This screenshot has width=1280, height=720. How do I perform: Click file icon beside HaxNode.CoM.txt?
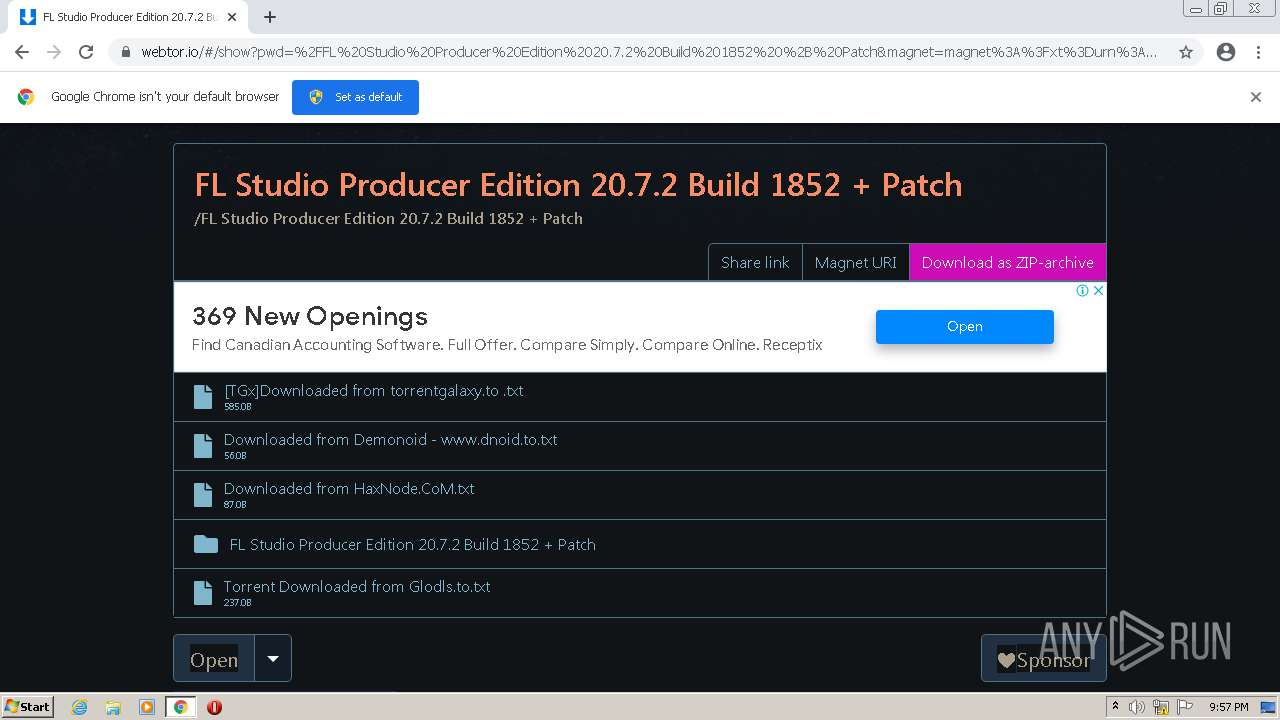coord(203,495)
